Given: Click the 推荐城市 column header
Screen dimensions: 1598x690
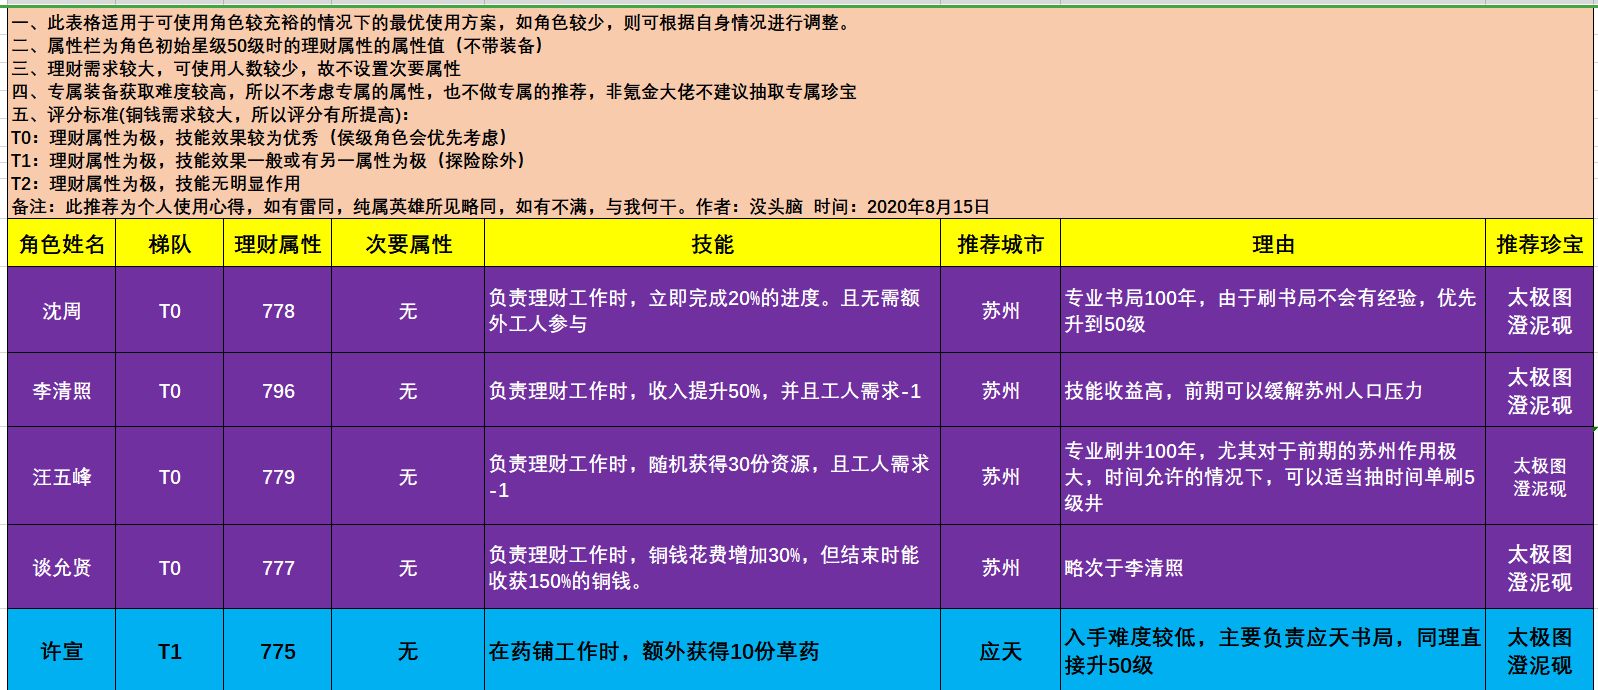Looking at the screenshot, I should 1000,244.
